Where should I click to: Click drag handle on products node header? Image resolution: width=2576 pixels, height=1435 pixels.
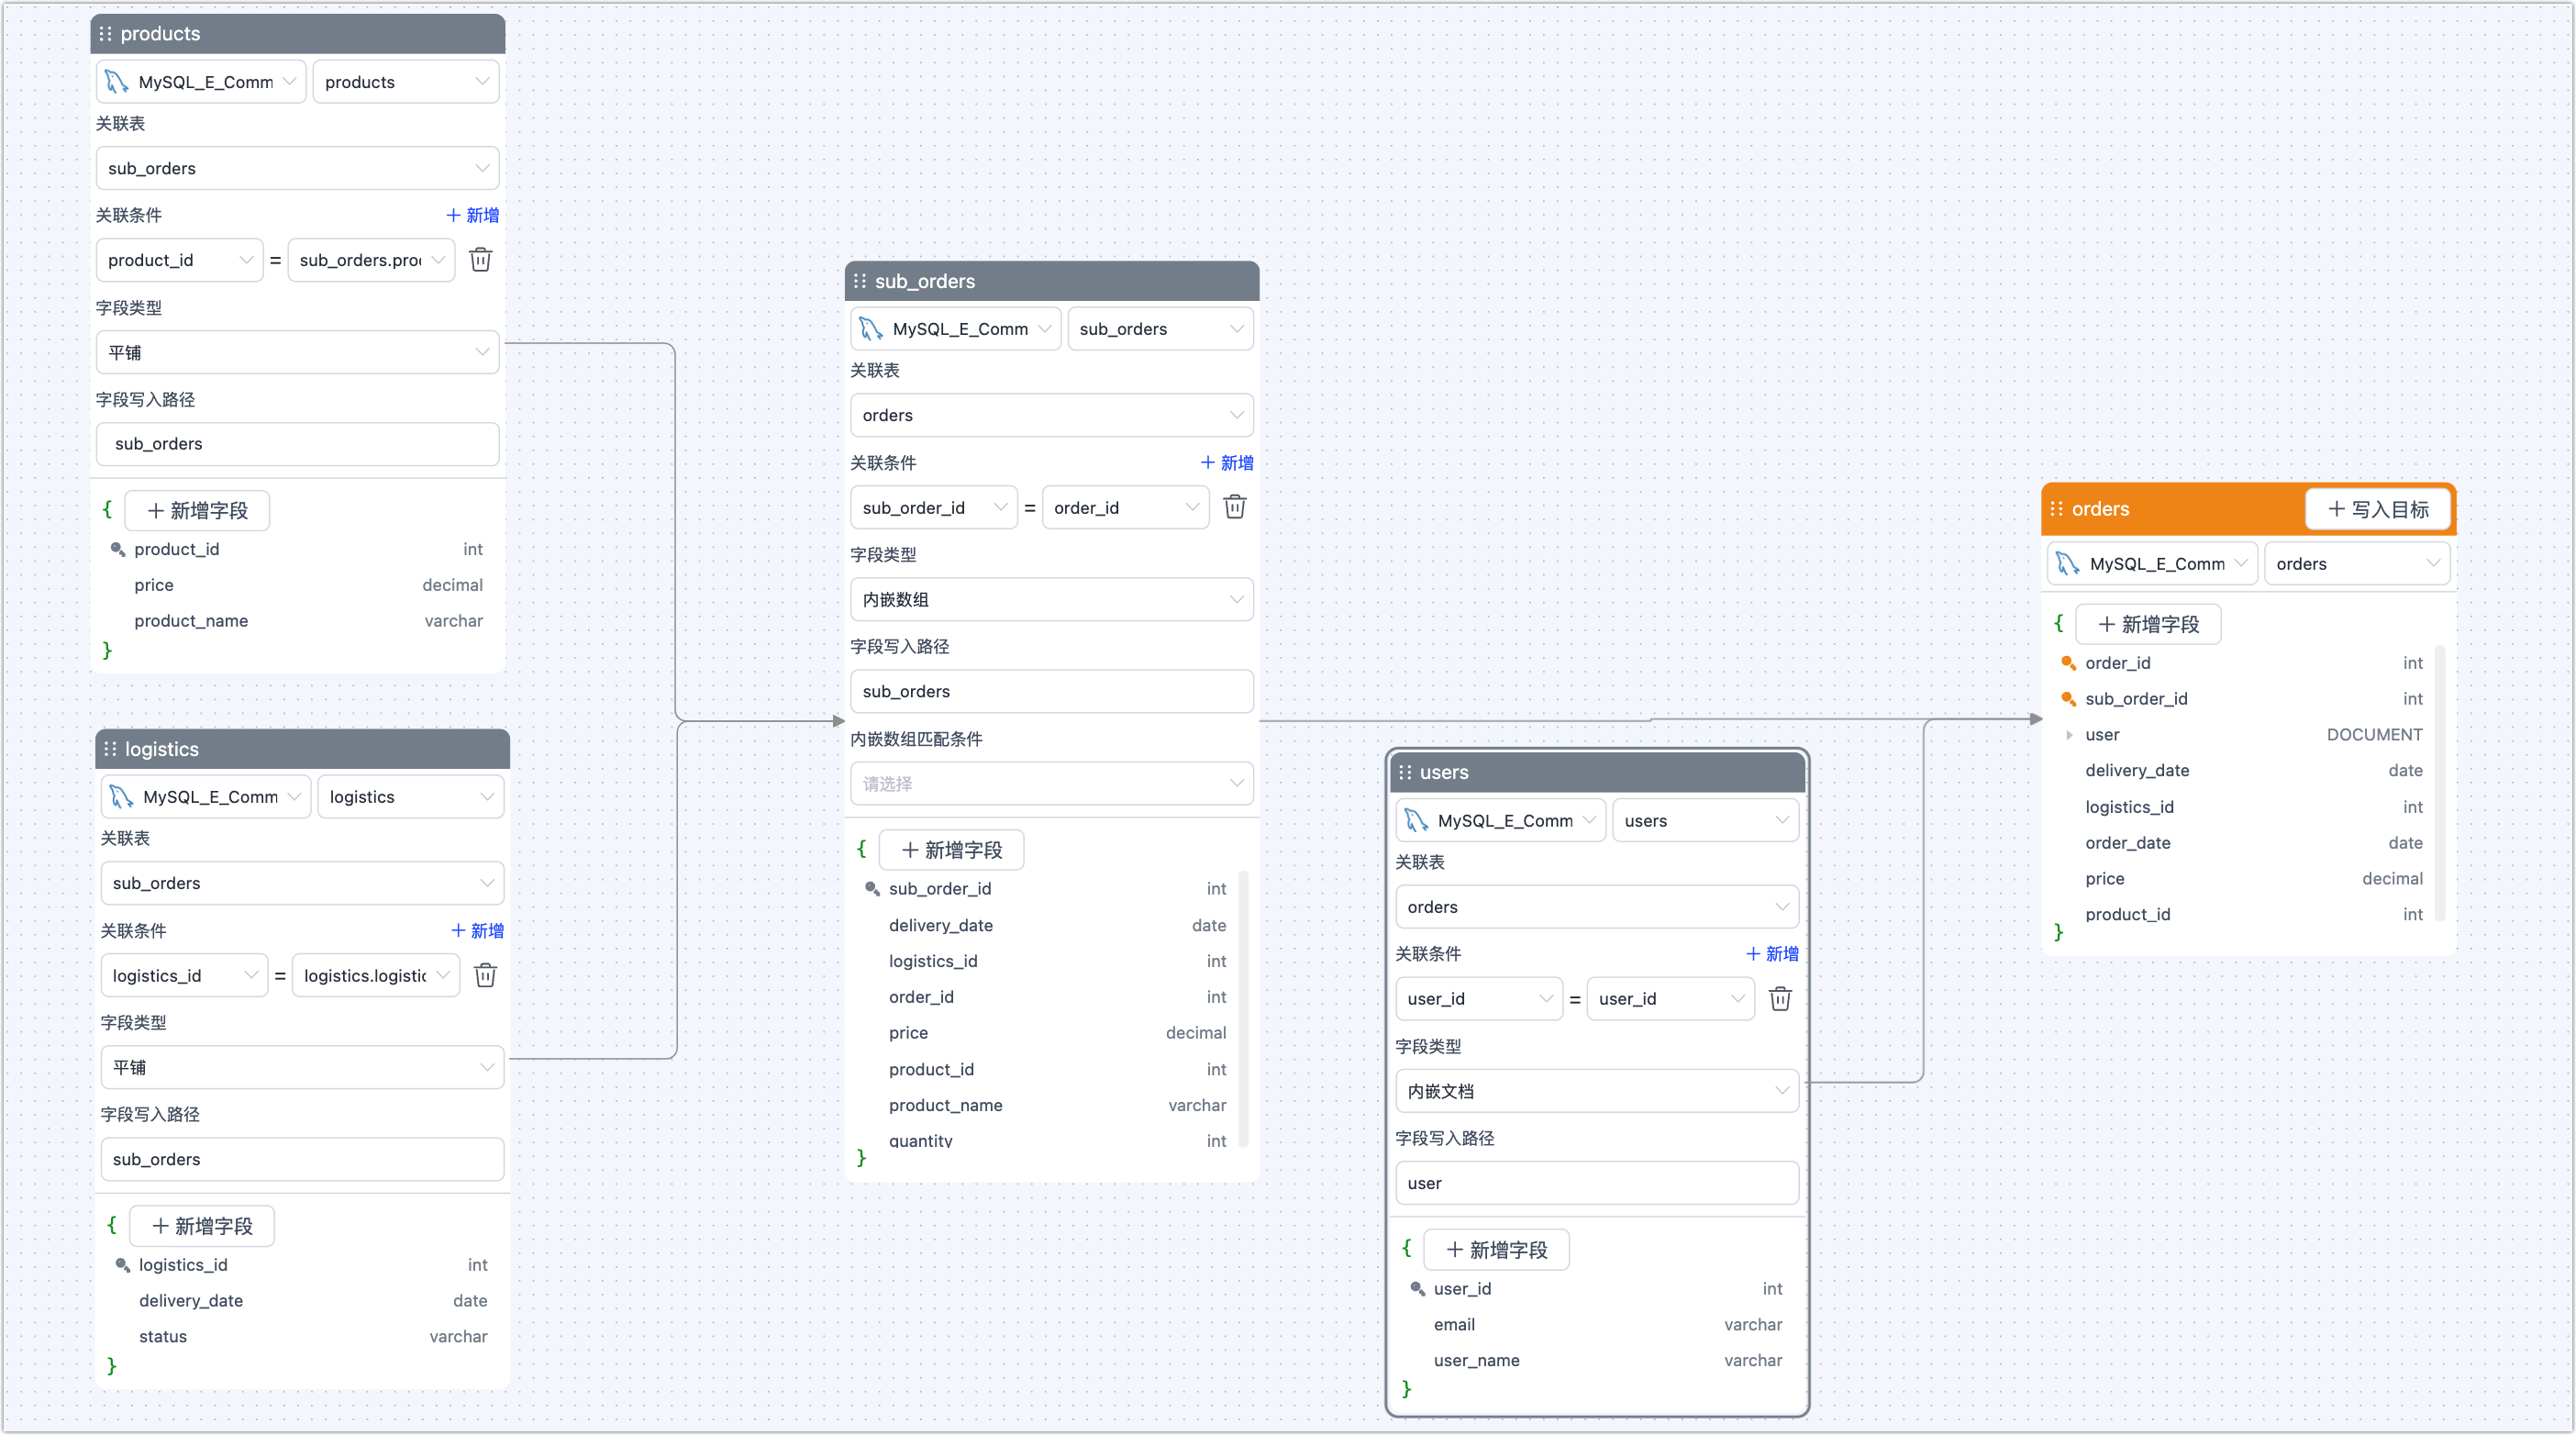pyautogui.click(x=106, y=34)
